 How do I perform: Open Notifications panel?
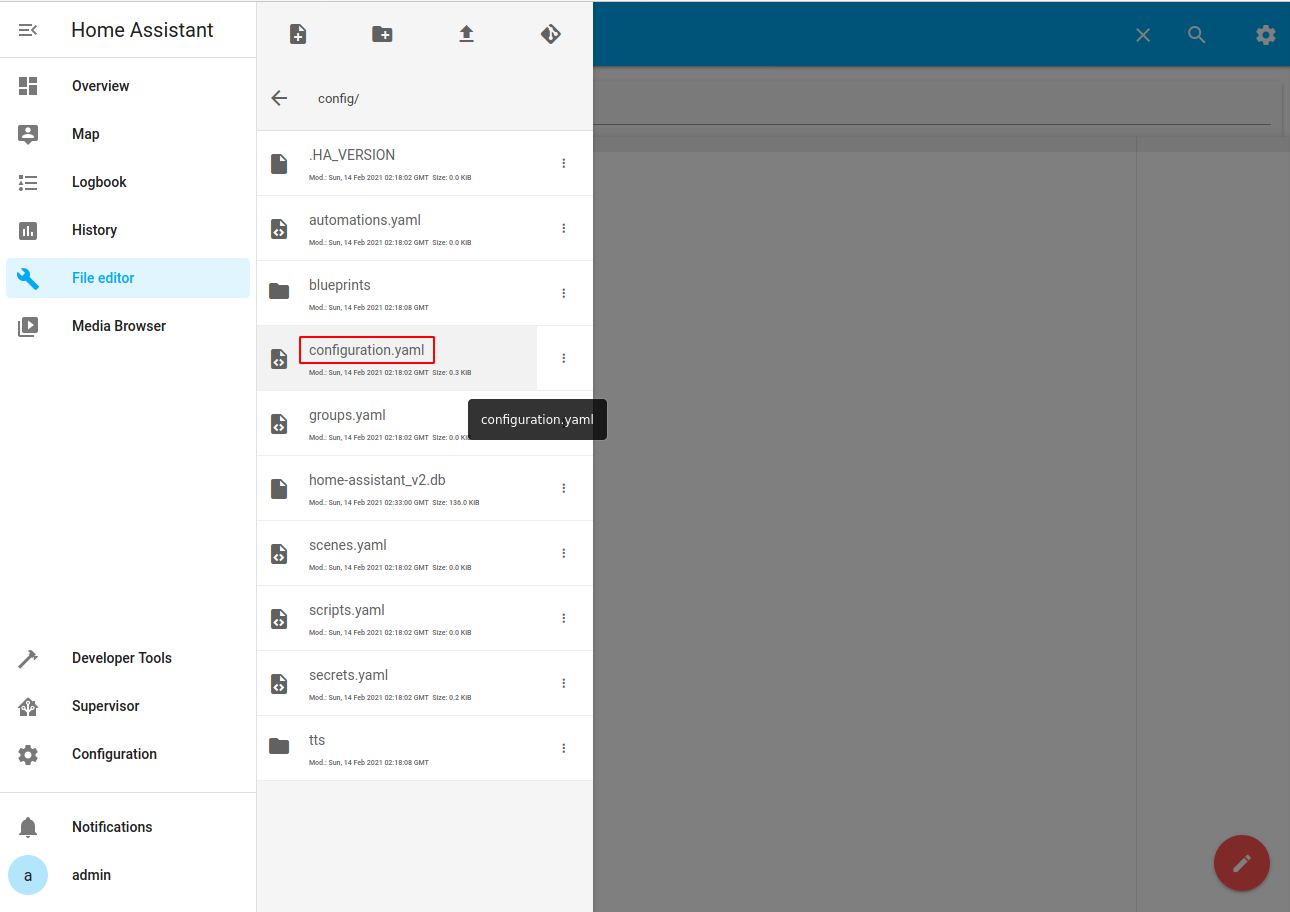point(112,827)
